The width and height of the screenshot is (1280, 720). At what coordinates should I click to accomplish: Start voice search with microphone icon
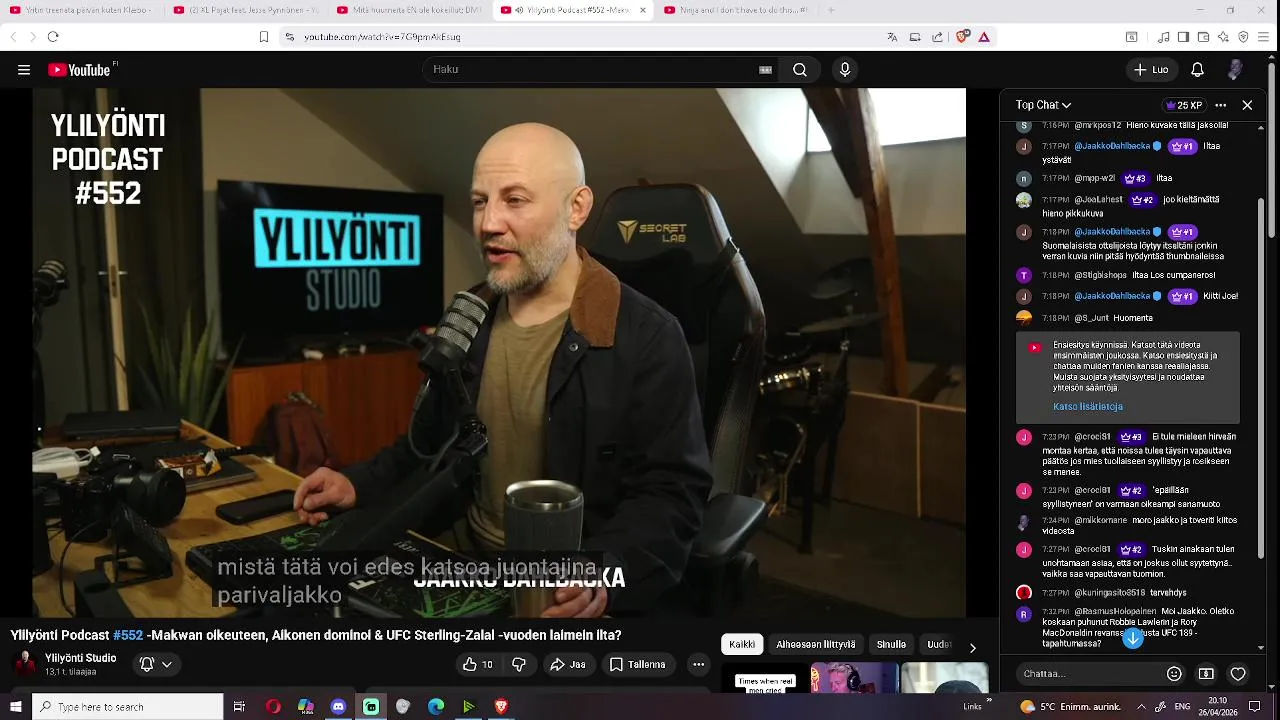pyautogui.click(x=845, y=70)
